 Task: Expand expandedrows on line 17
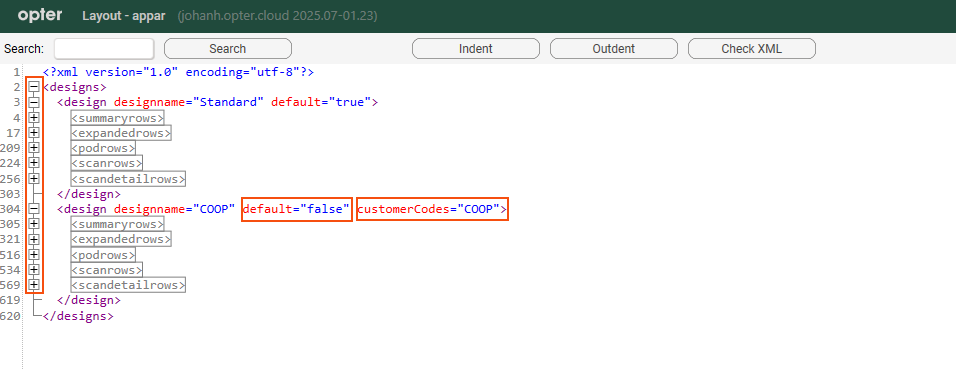point(34,133)
